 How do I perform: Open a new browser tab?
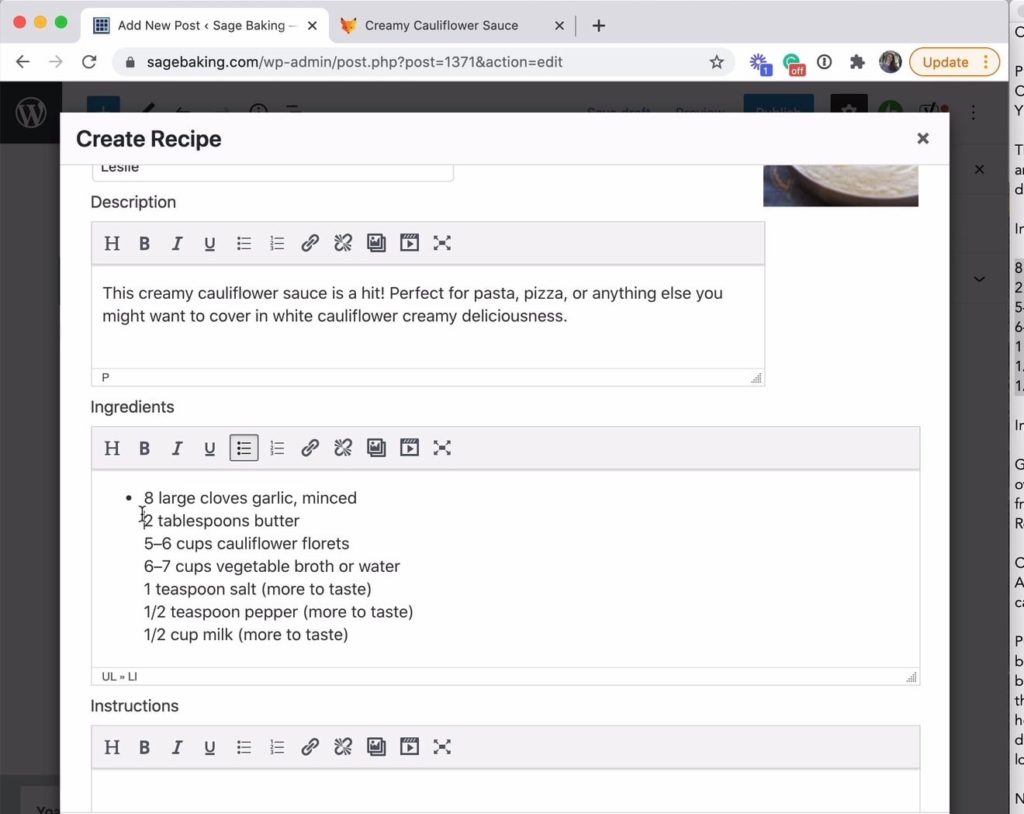(x=598, y=25)
